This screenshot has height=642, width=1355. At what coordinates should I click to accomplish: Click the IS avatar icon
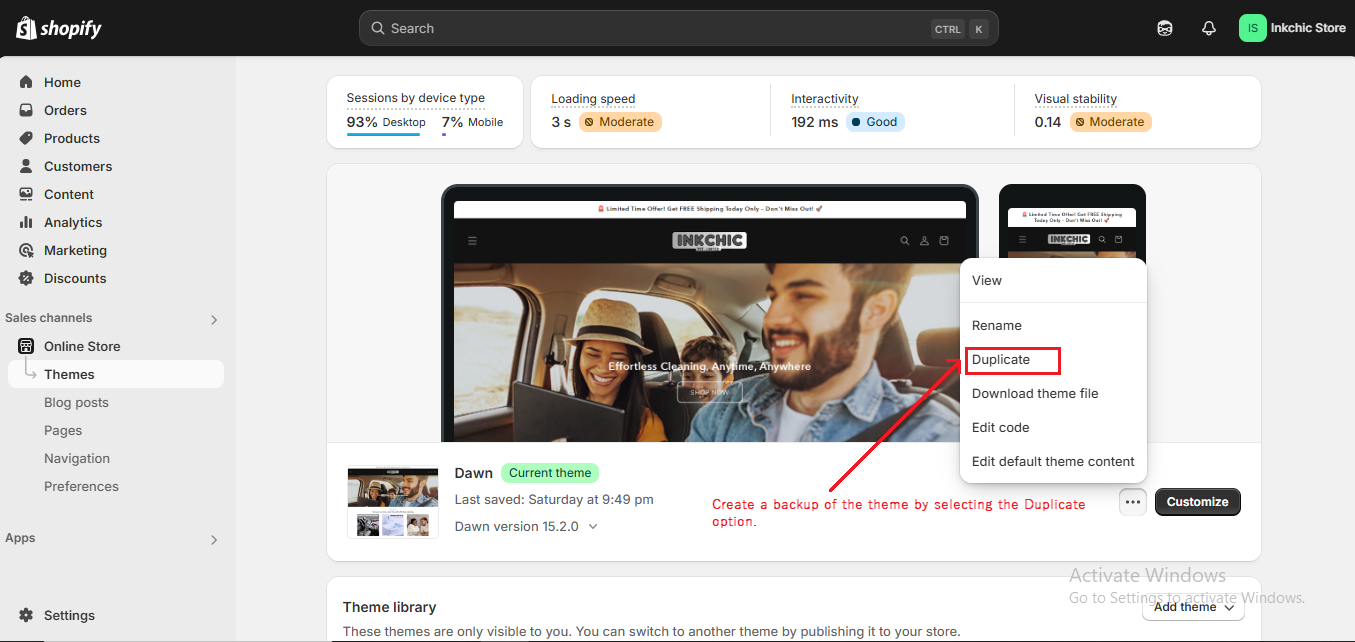click(x=1252, y=28)
